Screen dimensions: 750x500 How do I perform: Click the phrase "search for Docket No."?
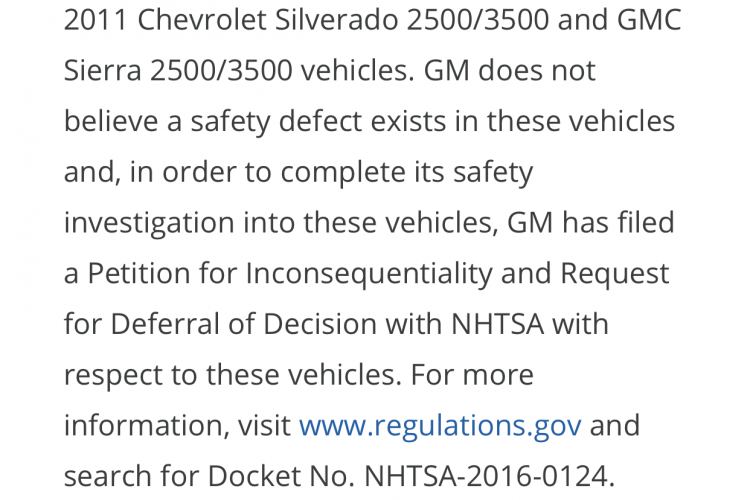pos(209,476)
